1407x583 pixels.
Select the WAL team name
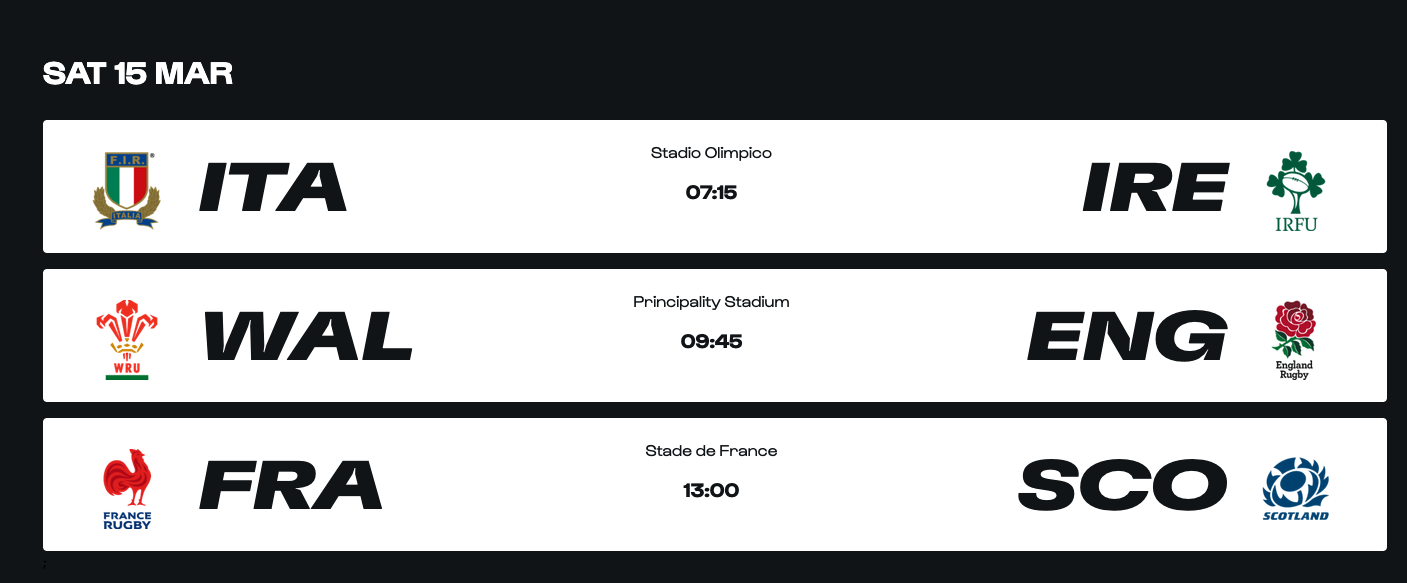coord(308,336)
